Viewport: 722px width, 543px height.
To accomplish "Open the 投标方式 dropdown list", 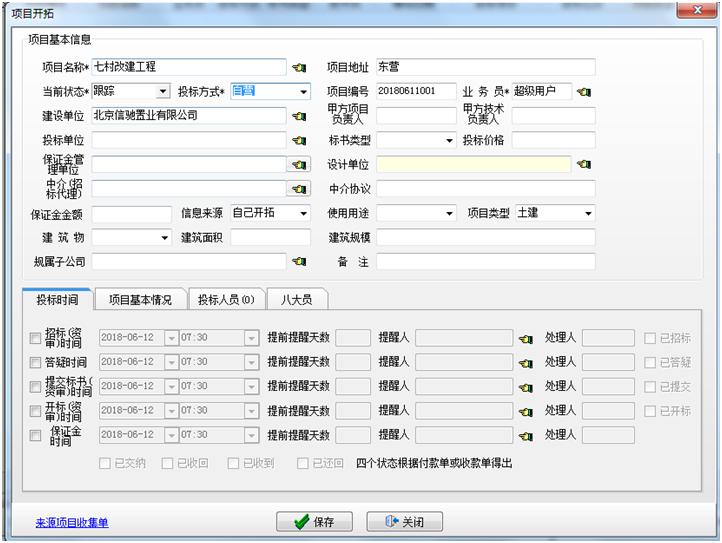I will tap(303, 92).
